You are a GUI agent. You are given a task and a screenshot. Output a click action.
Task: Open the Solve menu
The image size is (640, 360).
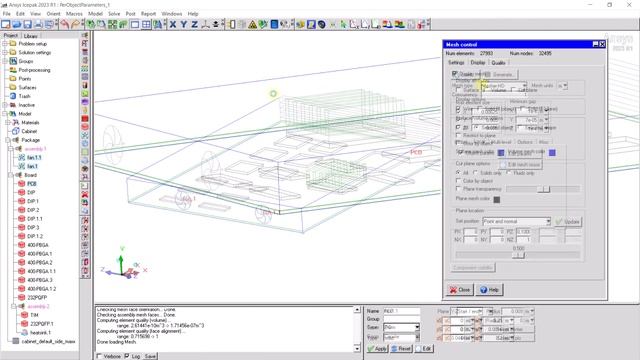(x=114, y=13)
